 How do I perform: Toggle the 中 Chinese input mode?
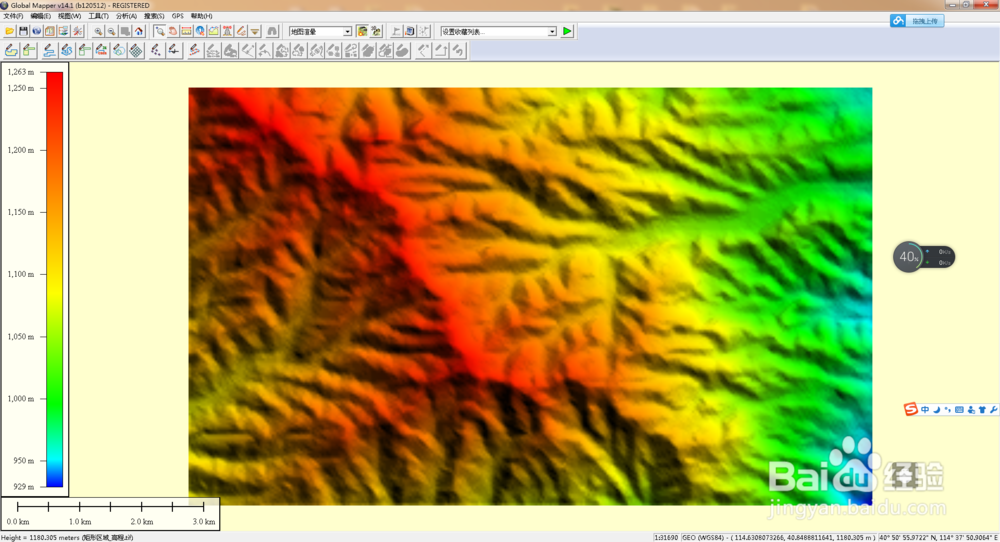point(925,409)
